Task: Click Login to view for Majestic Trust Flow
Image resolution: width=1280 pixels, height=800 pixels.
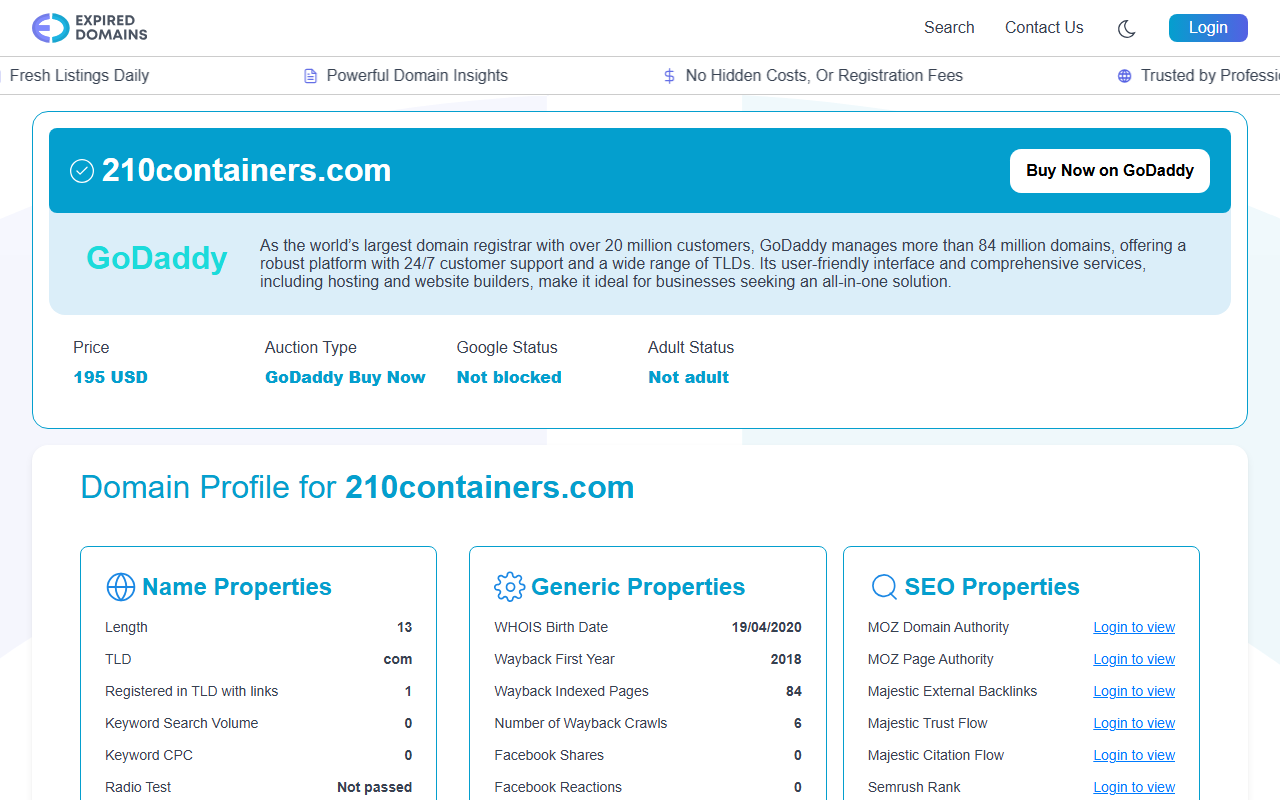Action: pyautogui.click(x=1134, y=723)
